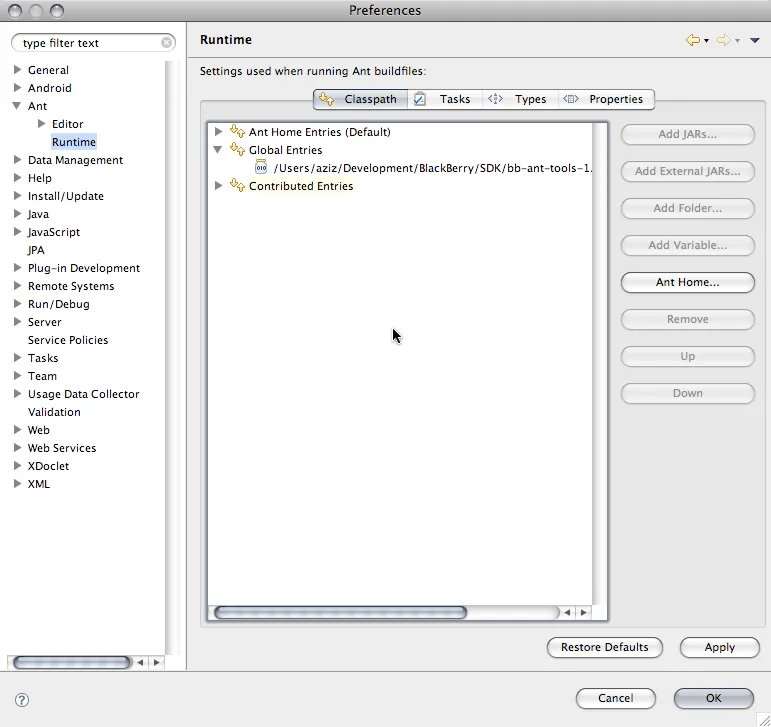The width and height of the screenshot is (771, 727).
Task: Select the Service Policies item
Action: [x=68, y=340]
